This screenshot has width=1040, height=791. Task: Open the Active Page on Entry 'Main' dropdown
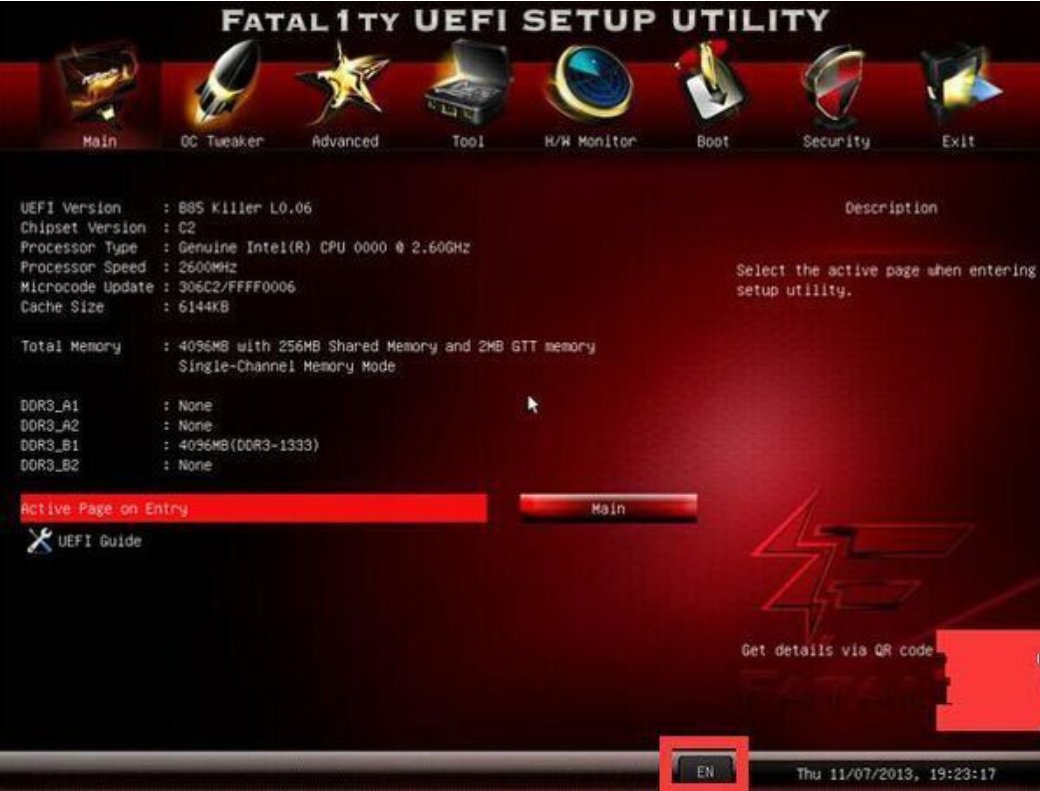coord(608,509)
